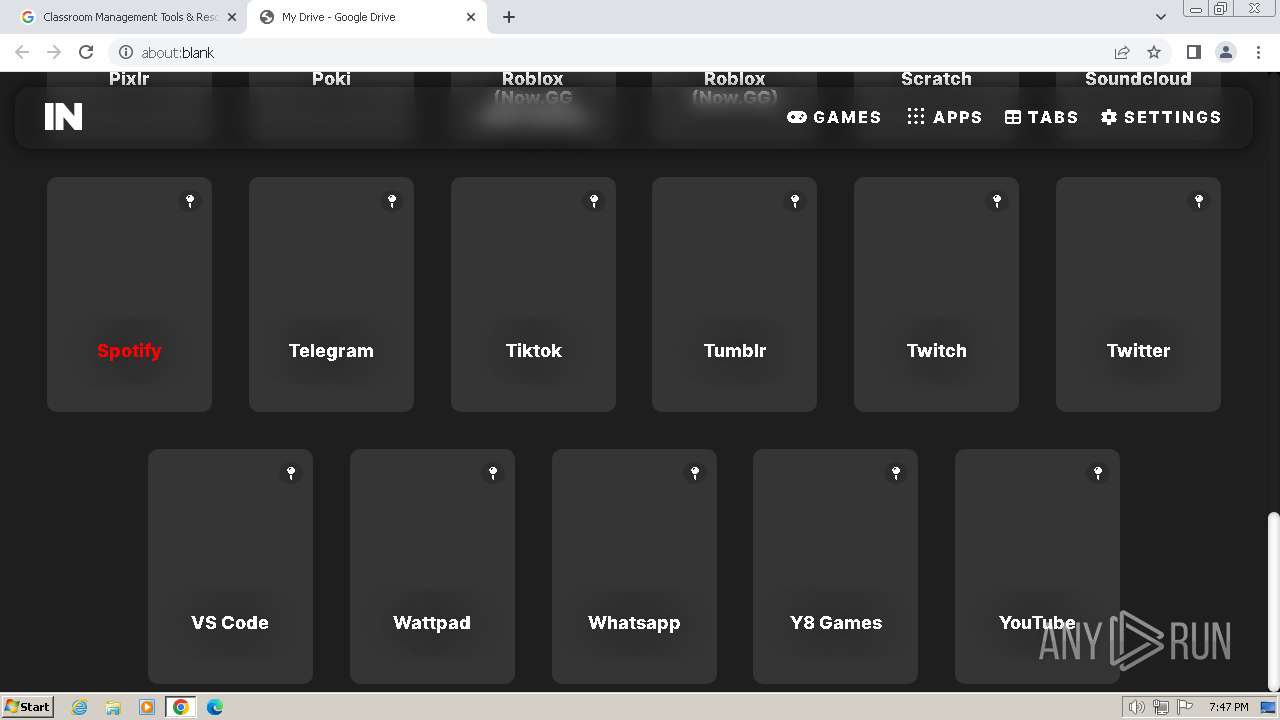The height and width of the screenshot is (720, 1280).
Task: Launch Microsoft Edge from taskbar
Action: pyautogui.click(x=215, y=707)
